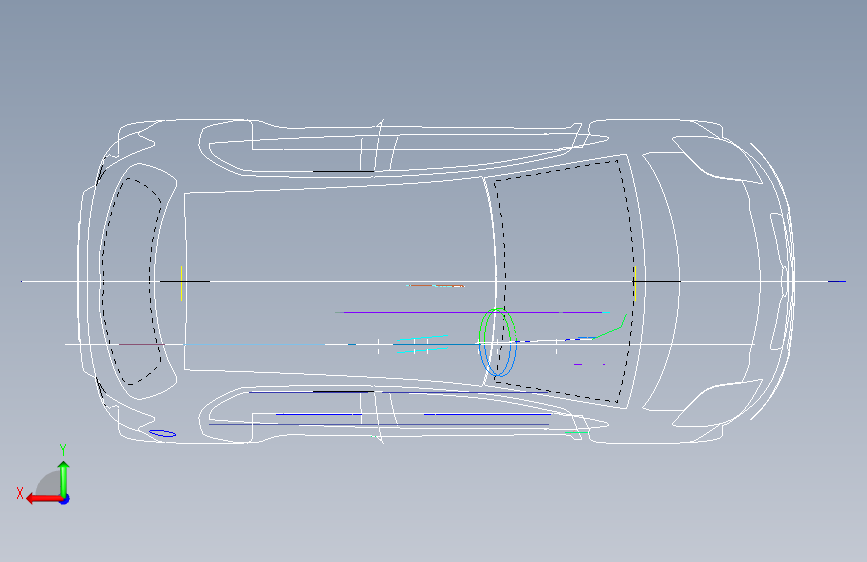Select the green angled polyline near windshield
Viewport: 867px width, 562px height.
coord(611,327)
